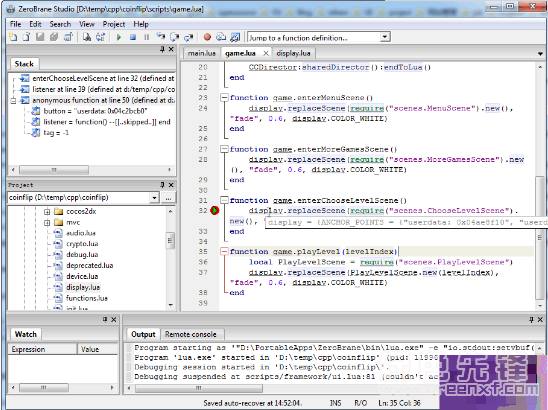
Task: Toggle breakpoint with the red circle icon
Action: (x=207, y=37)
